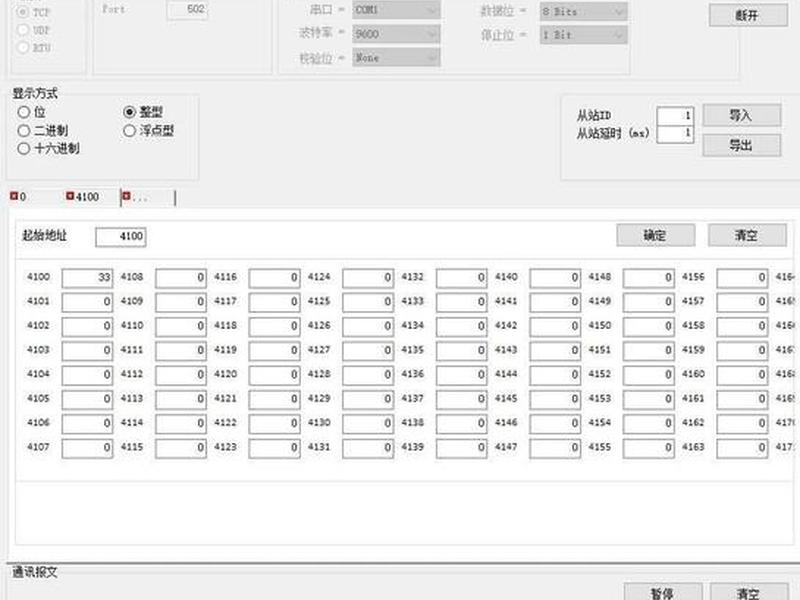
Task: Click the 通讯报文 section label
Action: [35, 572]
